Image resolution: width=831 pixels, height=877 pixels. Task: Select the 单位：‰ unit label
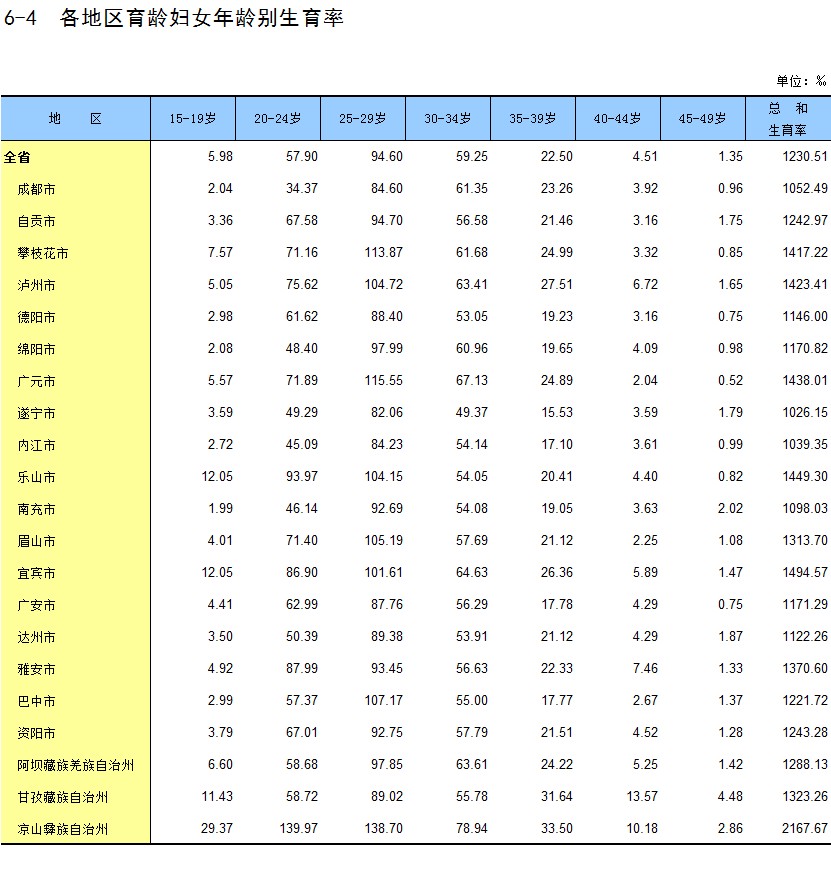pos(801,81)
